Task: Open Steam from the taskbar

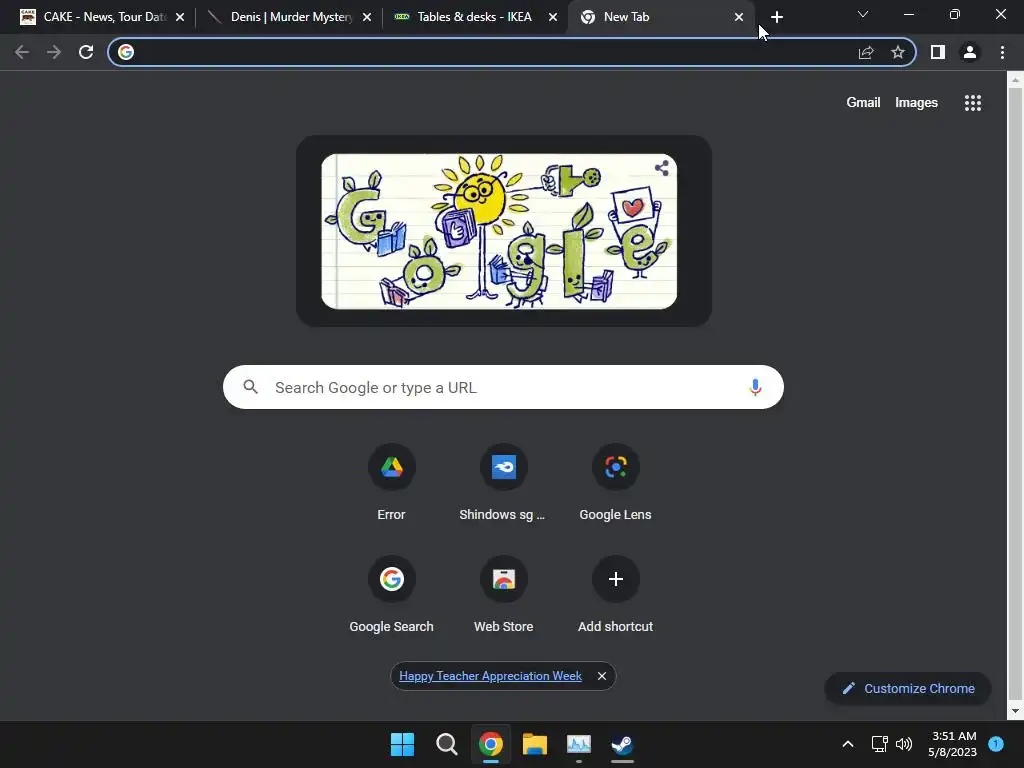Action: [622, 744]
